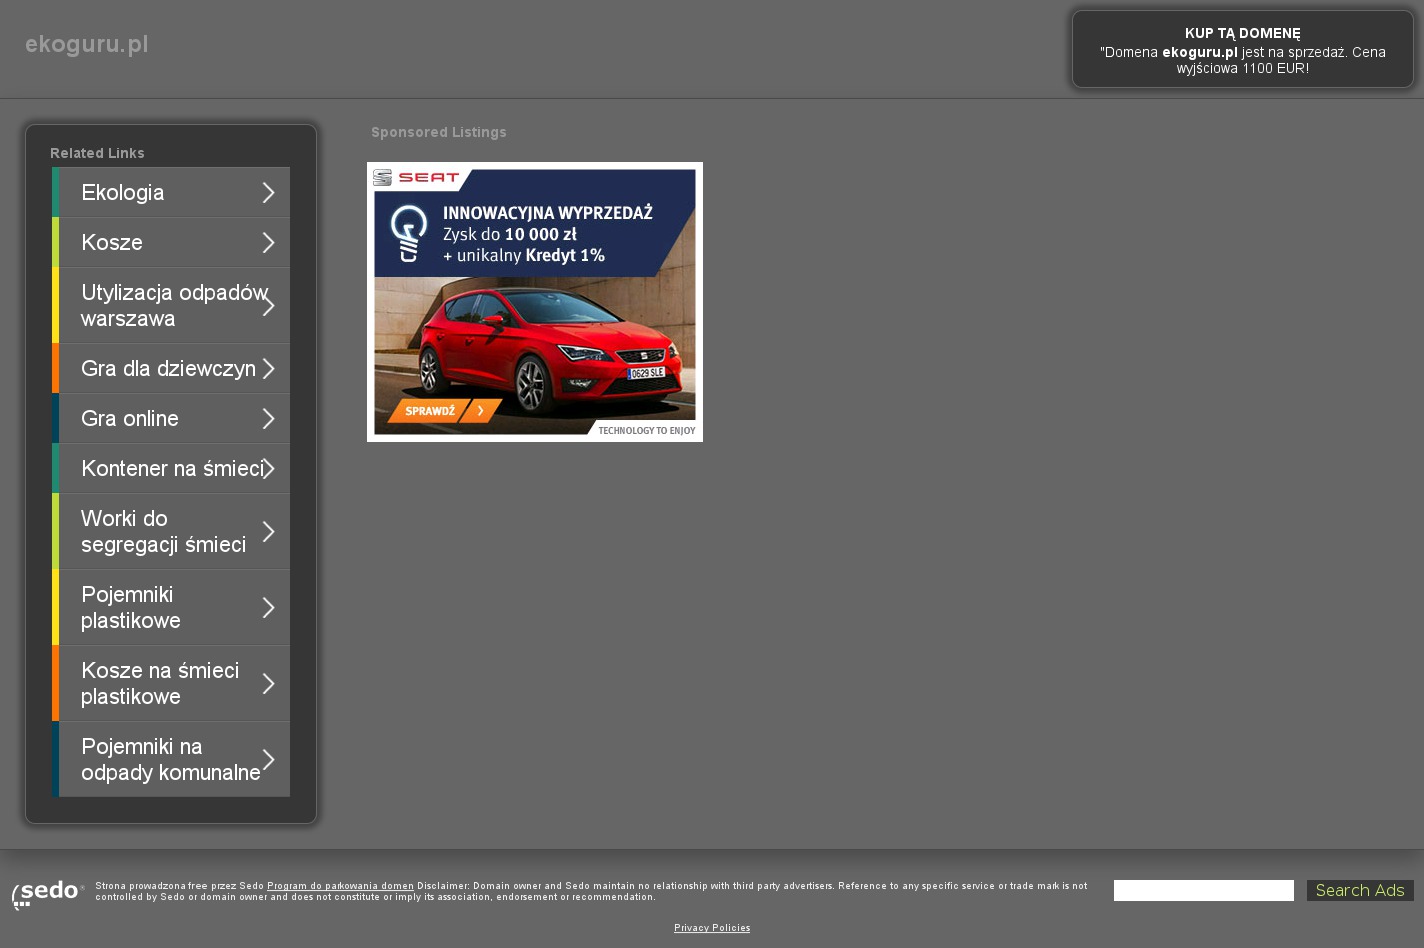Click the SEAT logo in the ad

tap(417, 178)
